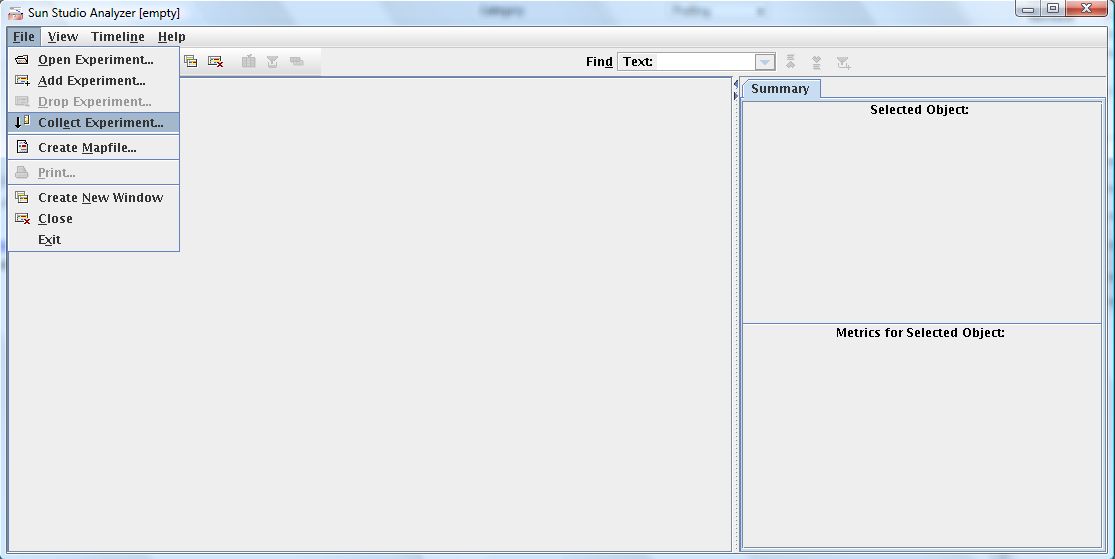Click the funnel-with-plus filter icon near Find
The image size is (1115, 559).
(x=843, y=63)
